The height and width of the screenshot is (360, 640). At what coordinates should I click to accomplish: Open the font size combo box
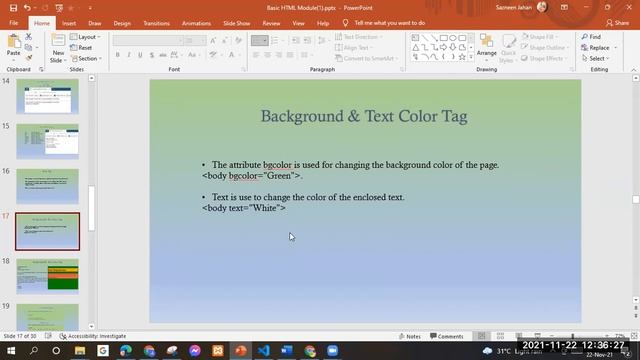pyautogui.click(x=195, y=40)
